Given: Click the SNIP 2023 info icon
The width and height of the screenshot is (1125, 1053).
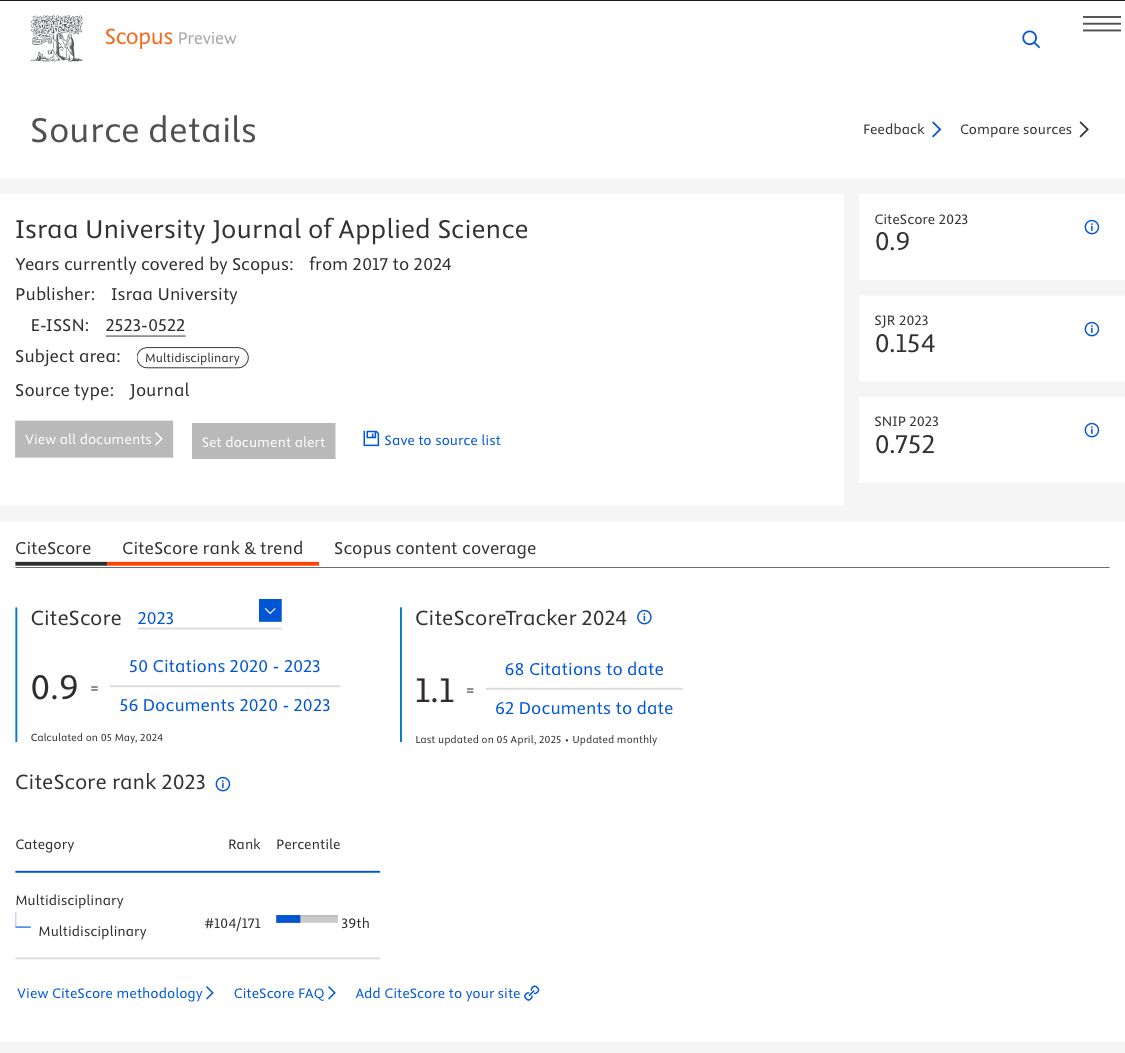Looking at the screenshot, I should (1091, 430).
